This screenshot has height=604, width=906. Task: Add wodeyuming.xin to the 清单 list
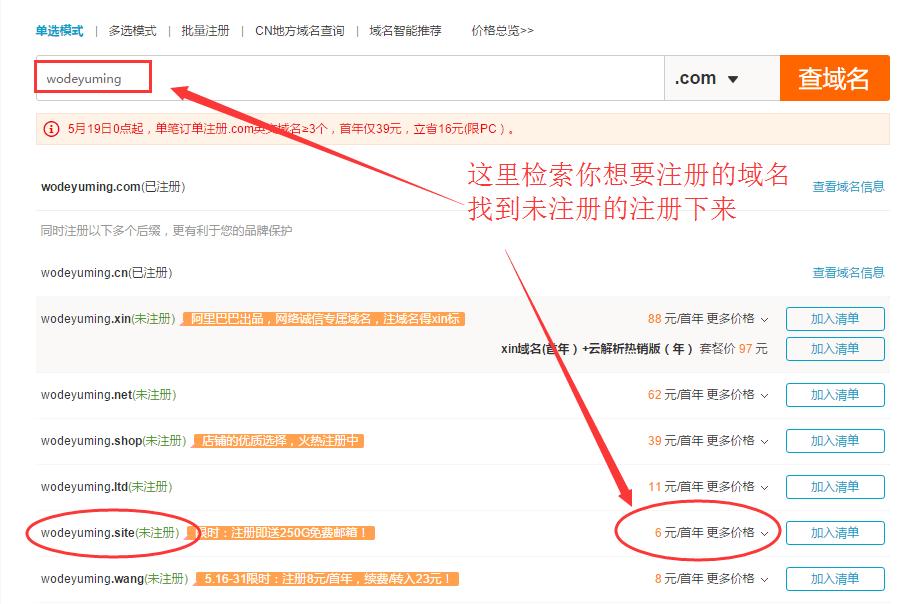point(835,318)
